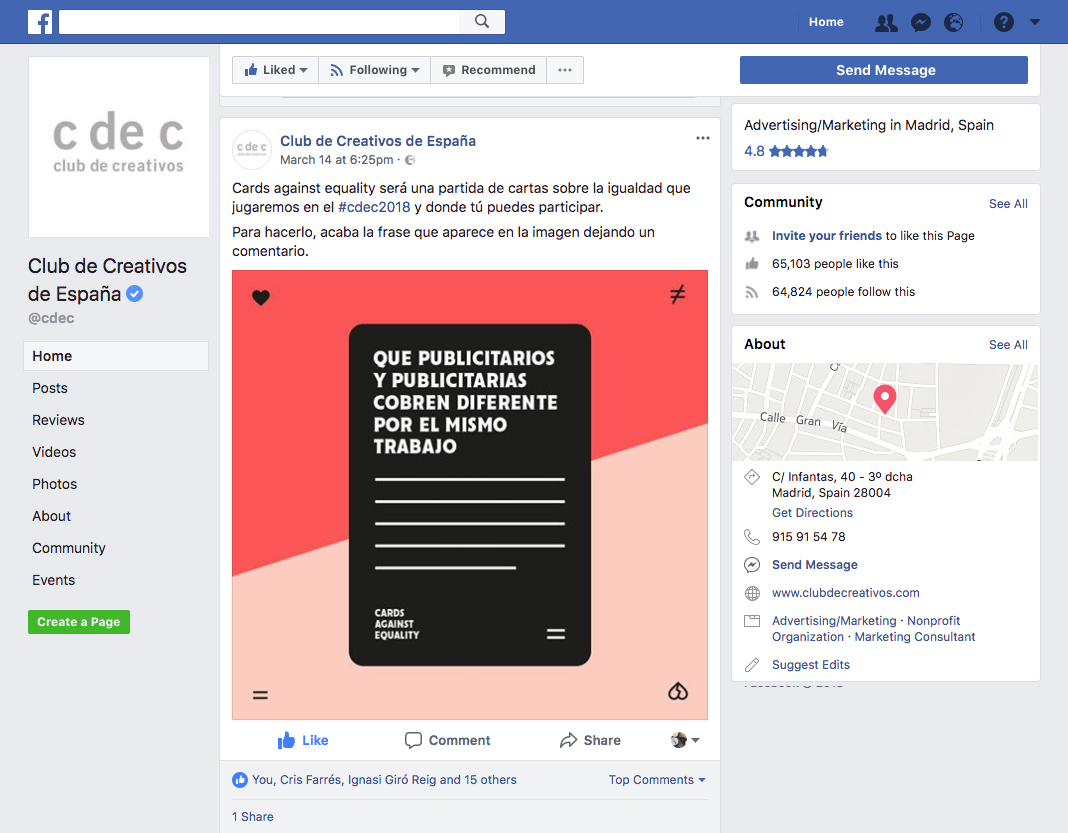The width and height of the screenshot is (1068, 833).
Task: Select Home in the page sidebar
Action: 116,356
